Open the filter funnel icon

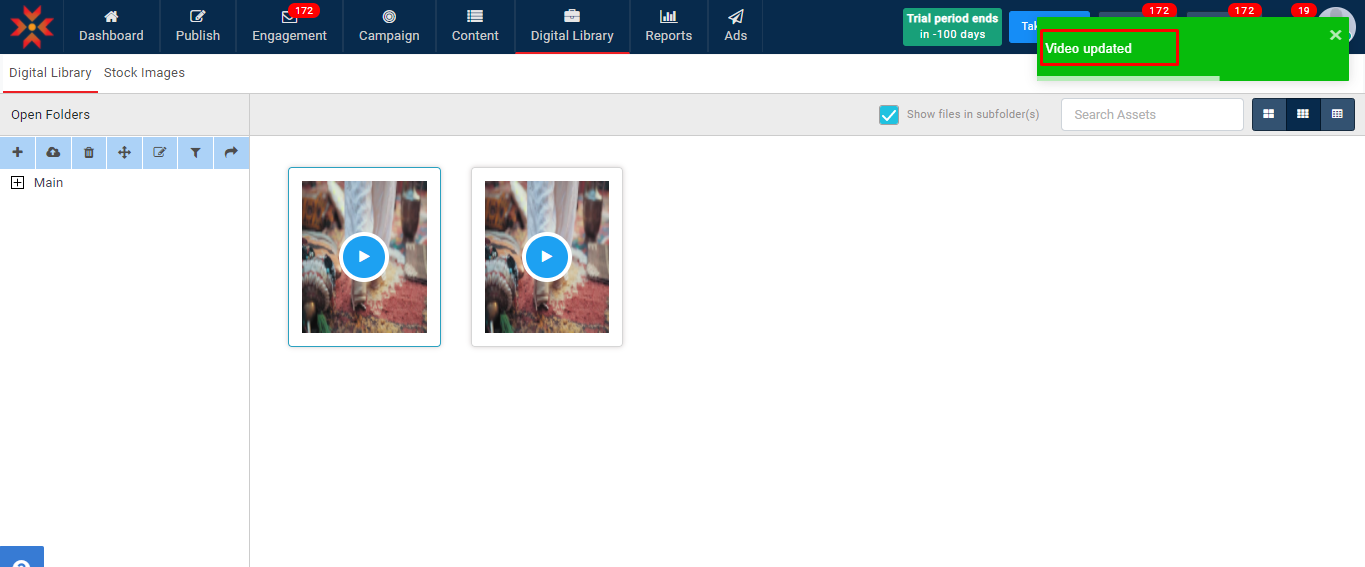(196, 153)
